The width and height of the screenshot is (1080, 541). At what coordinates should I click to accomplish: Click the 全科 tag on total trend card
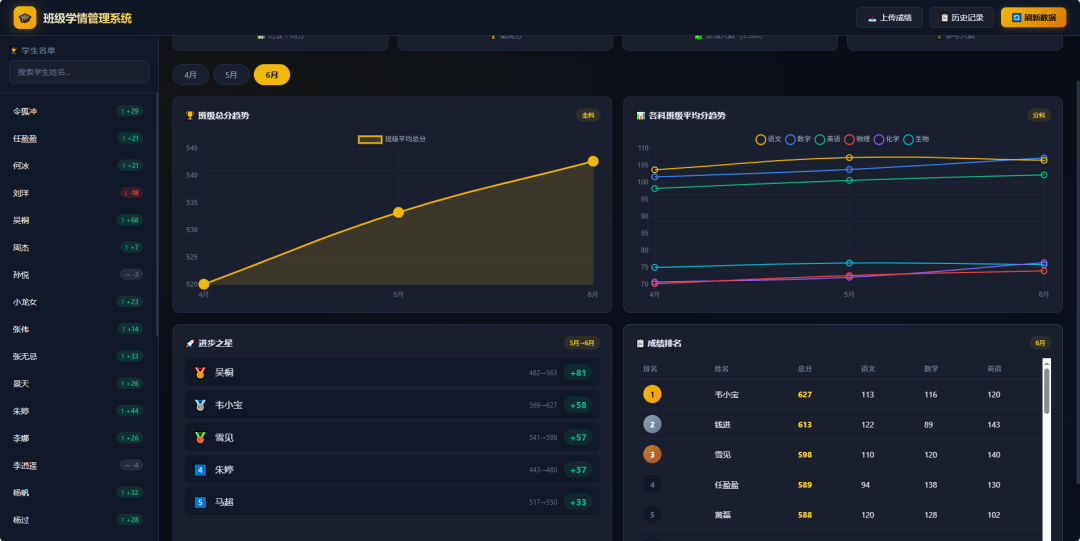point(588,116)
